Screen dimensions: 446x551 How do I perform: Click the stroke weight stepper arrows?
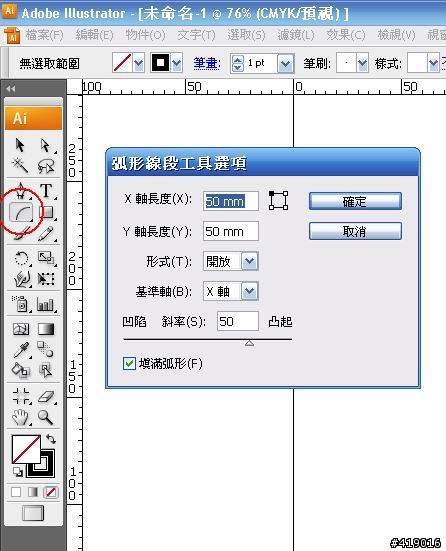(238, 64)
